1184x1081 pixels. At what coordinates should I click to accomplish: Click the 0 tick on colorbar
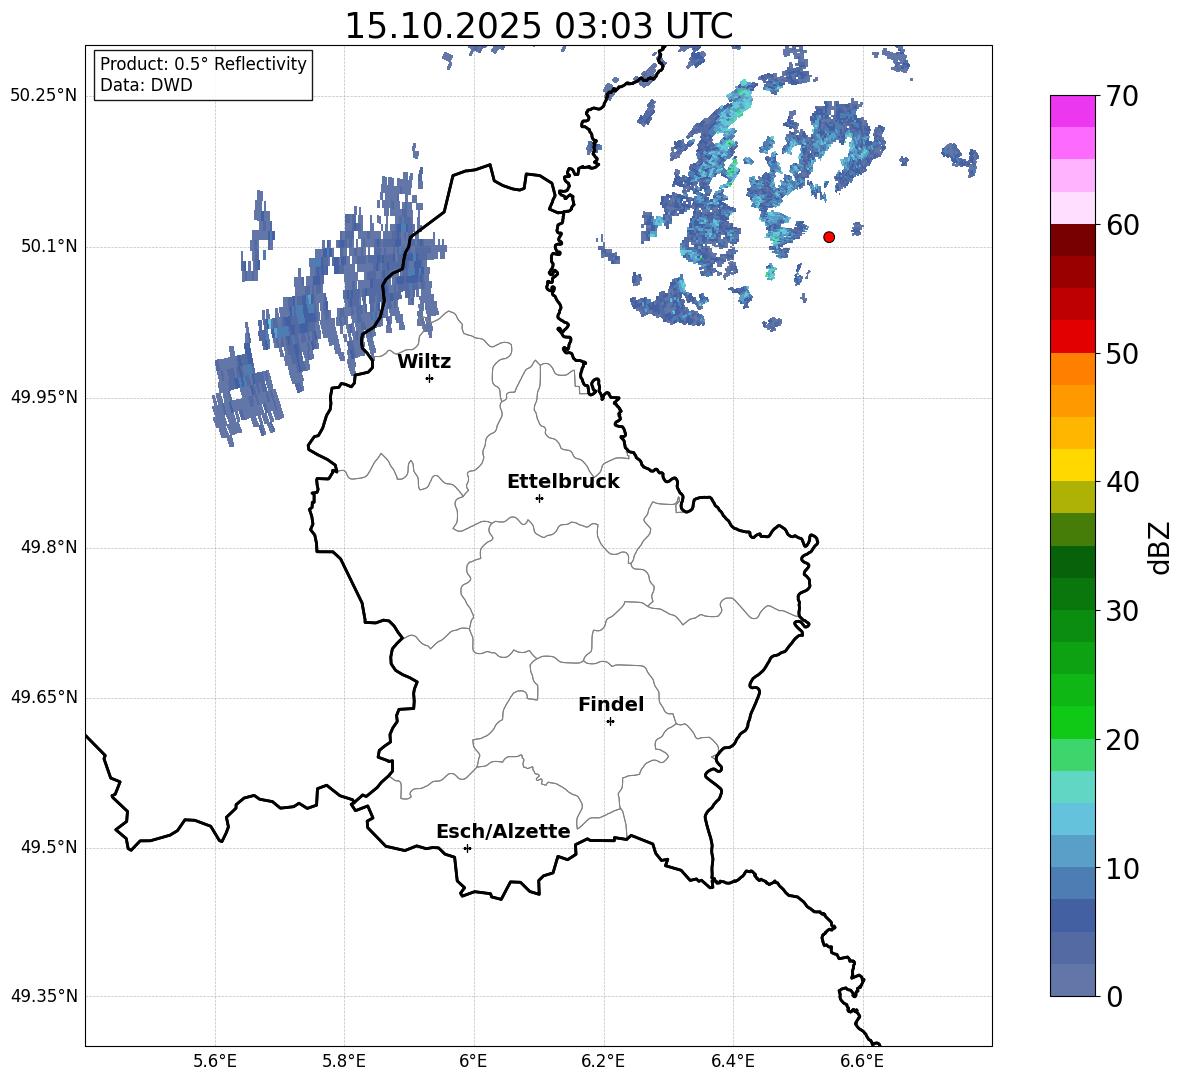click(x=1115, y=996)
